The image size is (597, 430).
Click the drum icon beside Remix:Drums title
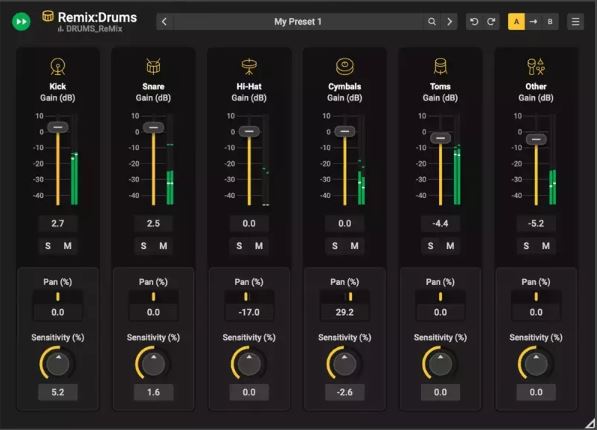click(48, 16)
